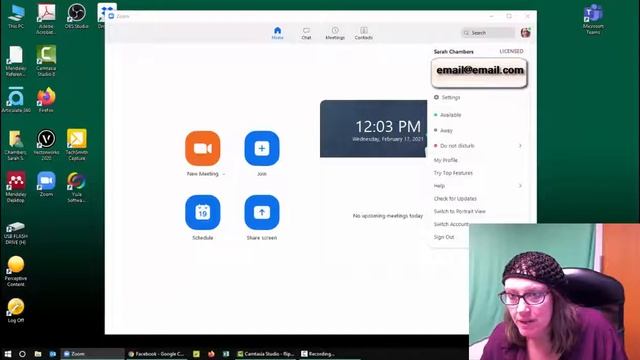Open Microsoft Teams desktop icon
Image resolution: width=640 pixels, height=360 pixels.
pos(593,20)
